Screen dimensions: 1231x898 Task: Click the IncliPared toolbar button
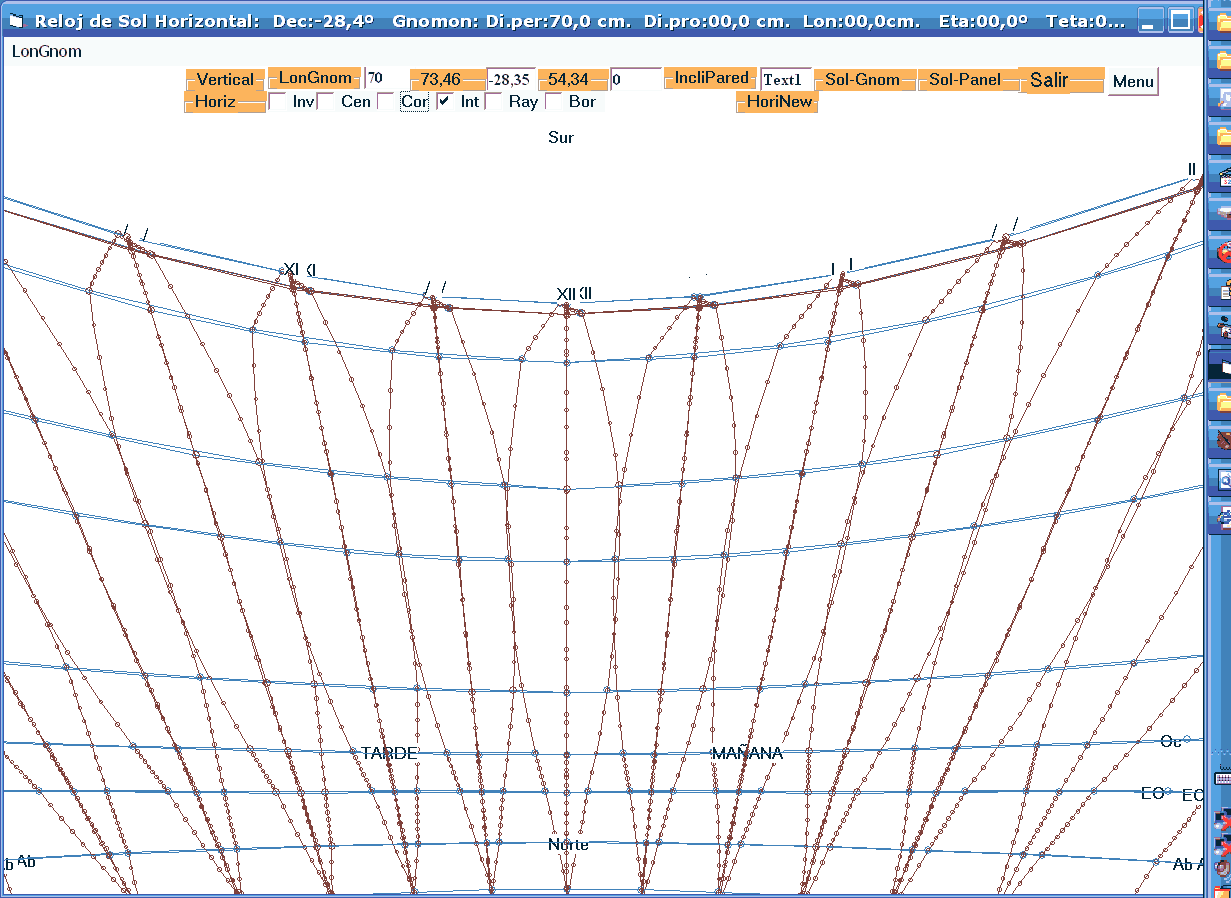click(710, 78)
